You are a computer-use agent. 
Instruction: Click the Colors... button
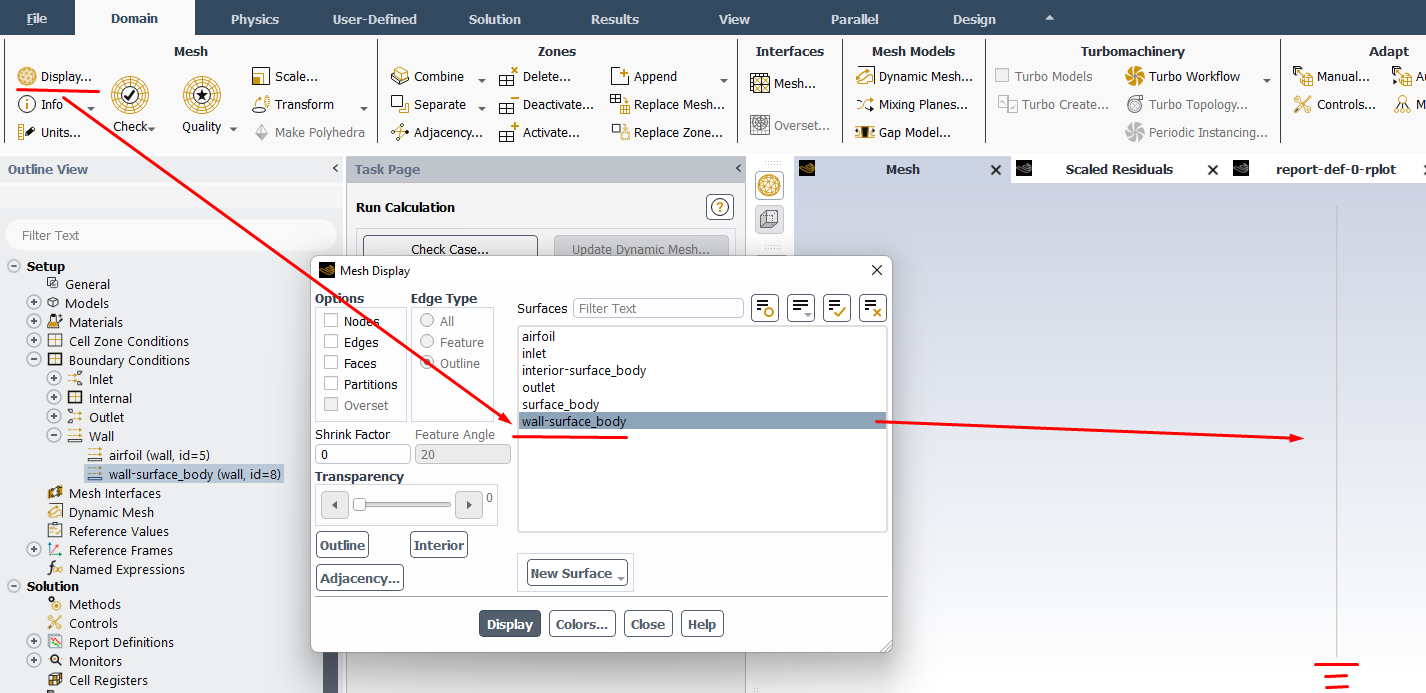(581, 624)
